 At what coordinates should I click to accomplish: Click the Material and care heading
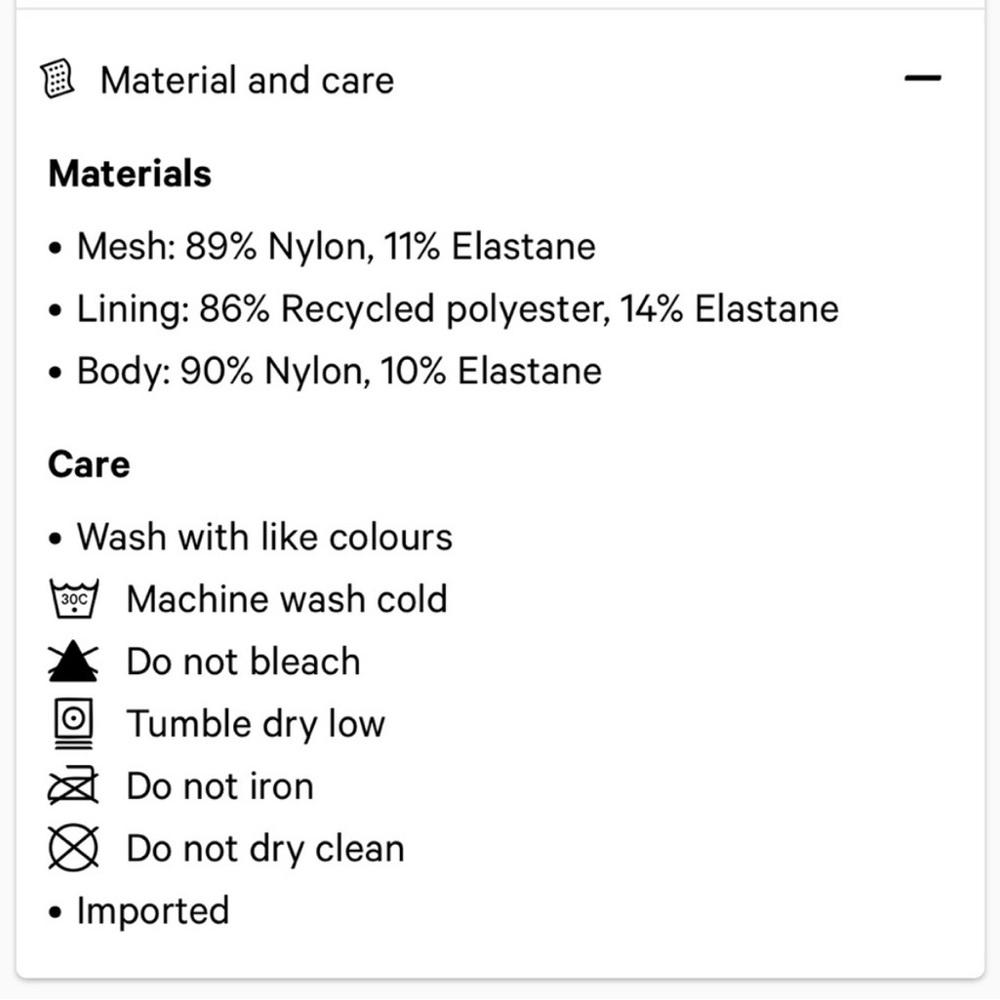247,80
